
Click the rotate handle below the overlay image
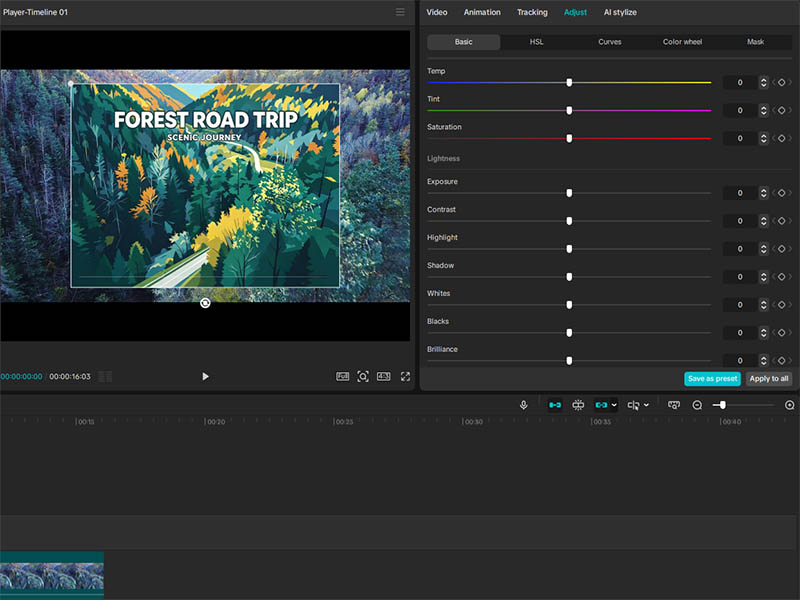(205, 303)
